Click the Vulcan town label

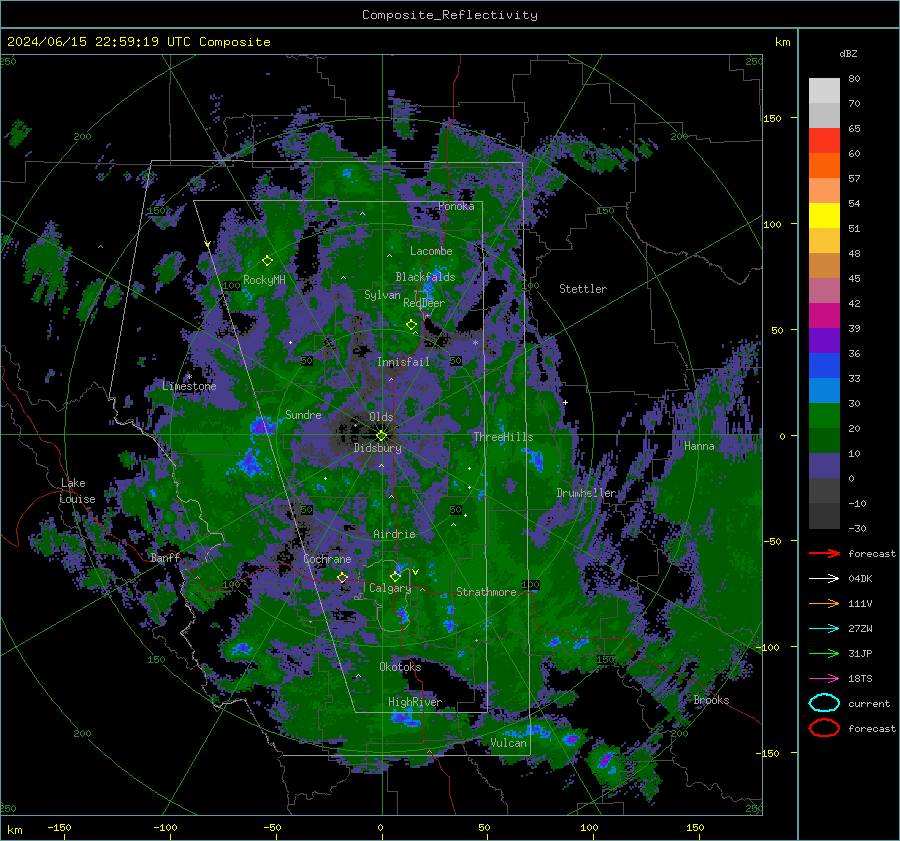508,743
